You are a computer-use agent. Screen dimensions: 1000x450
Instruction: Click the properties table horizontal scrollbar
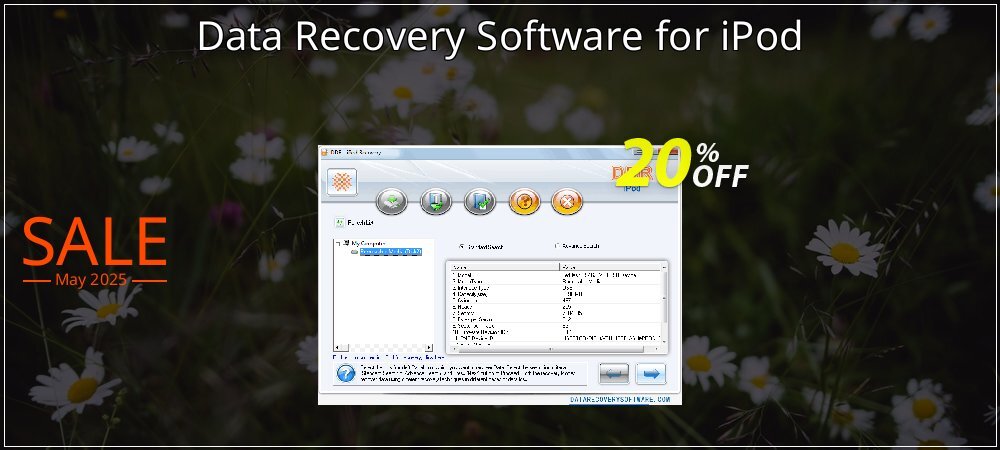[555, 349]
